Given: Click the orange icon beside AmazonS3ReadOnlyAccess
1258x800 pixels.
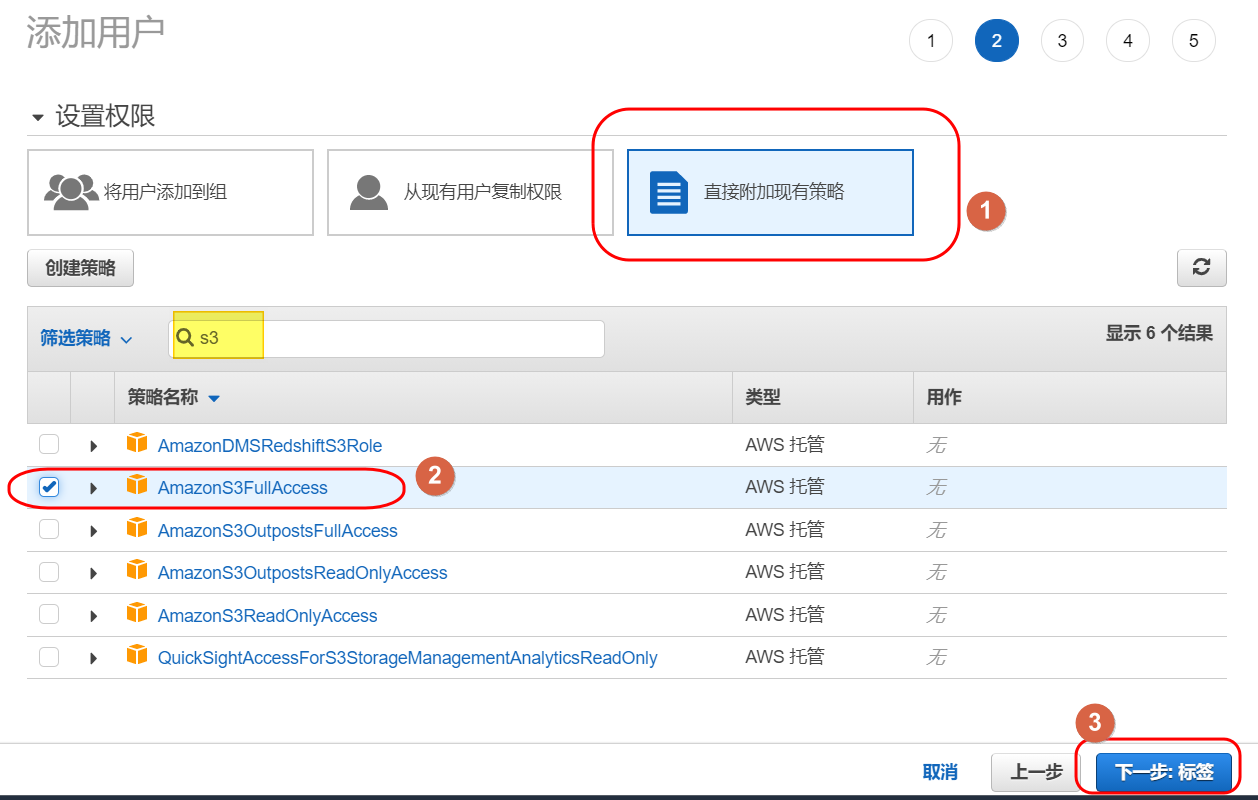Looking at the screenshot, I should point(137,614).
